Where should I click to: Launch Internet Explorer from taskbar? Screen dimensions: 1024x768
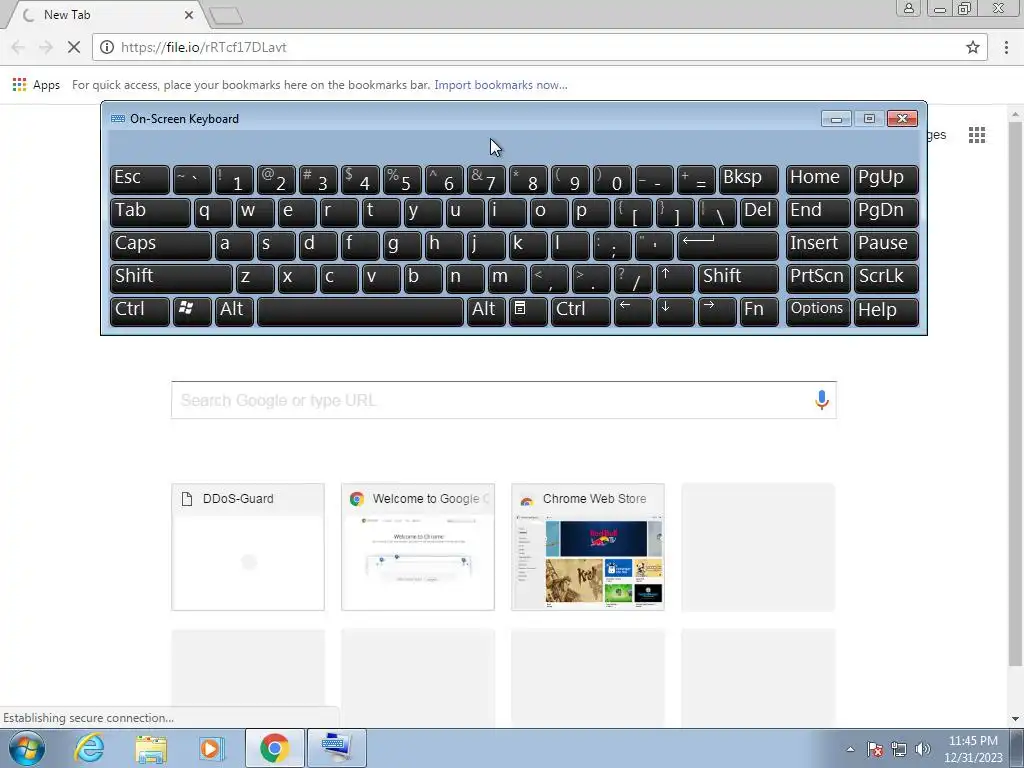pyautogui.click(x=89, y=748)
